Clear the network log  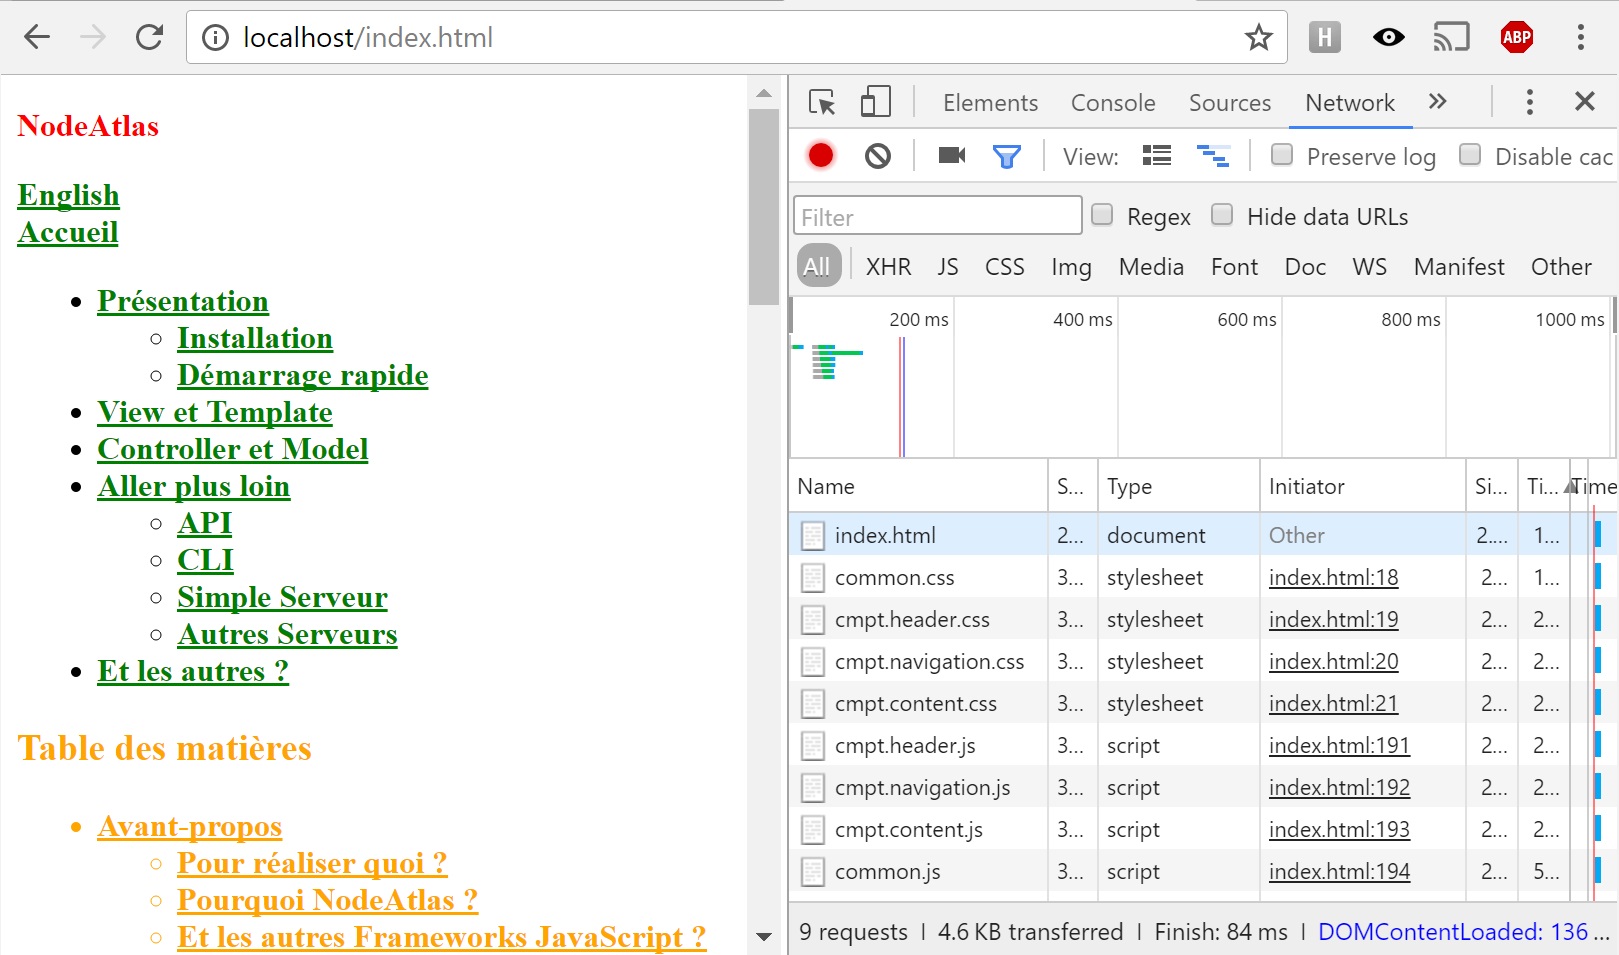point(877,156)
